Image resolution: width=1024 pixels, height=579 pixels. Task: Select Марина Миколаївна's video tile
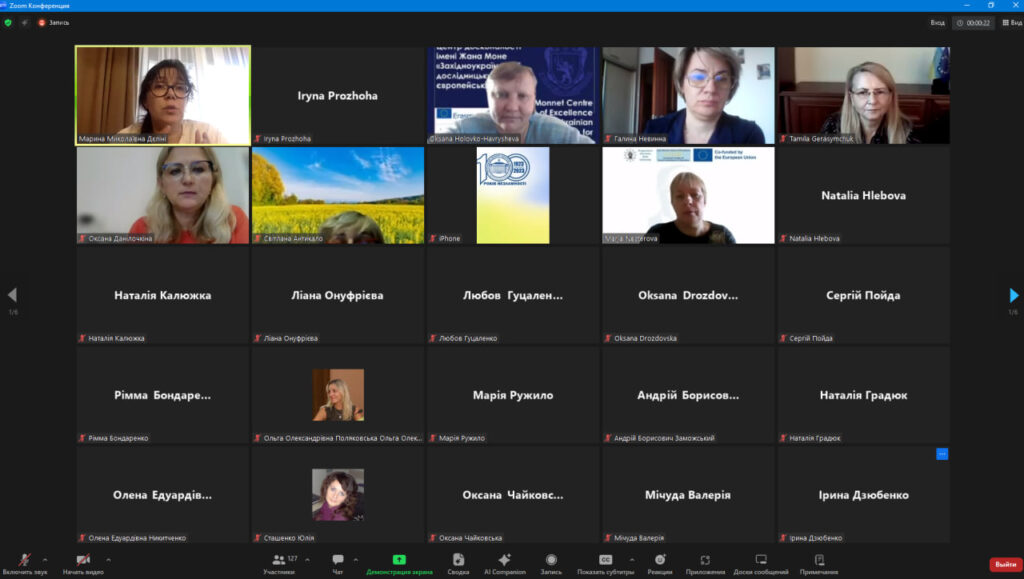click(163, 95)
